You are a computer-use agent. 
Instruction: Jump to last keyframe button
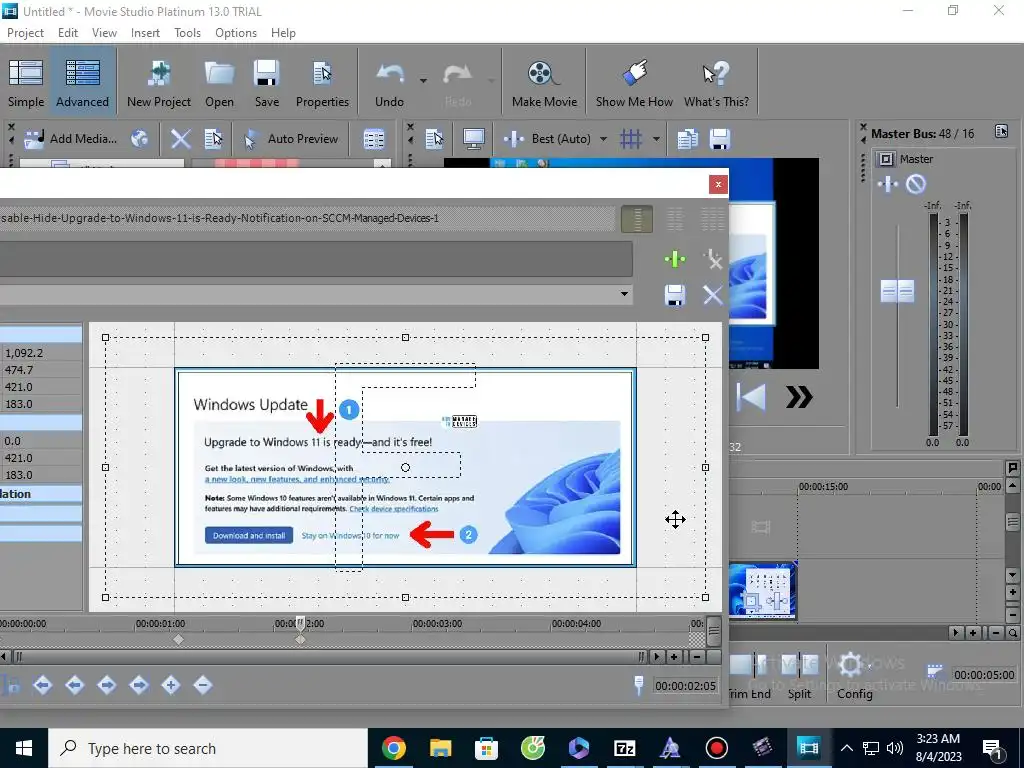tap(138, 685)
